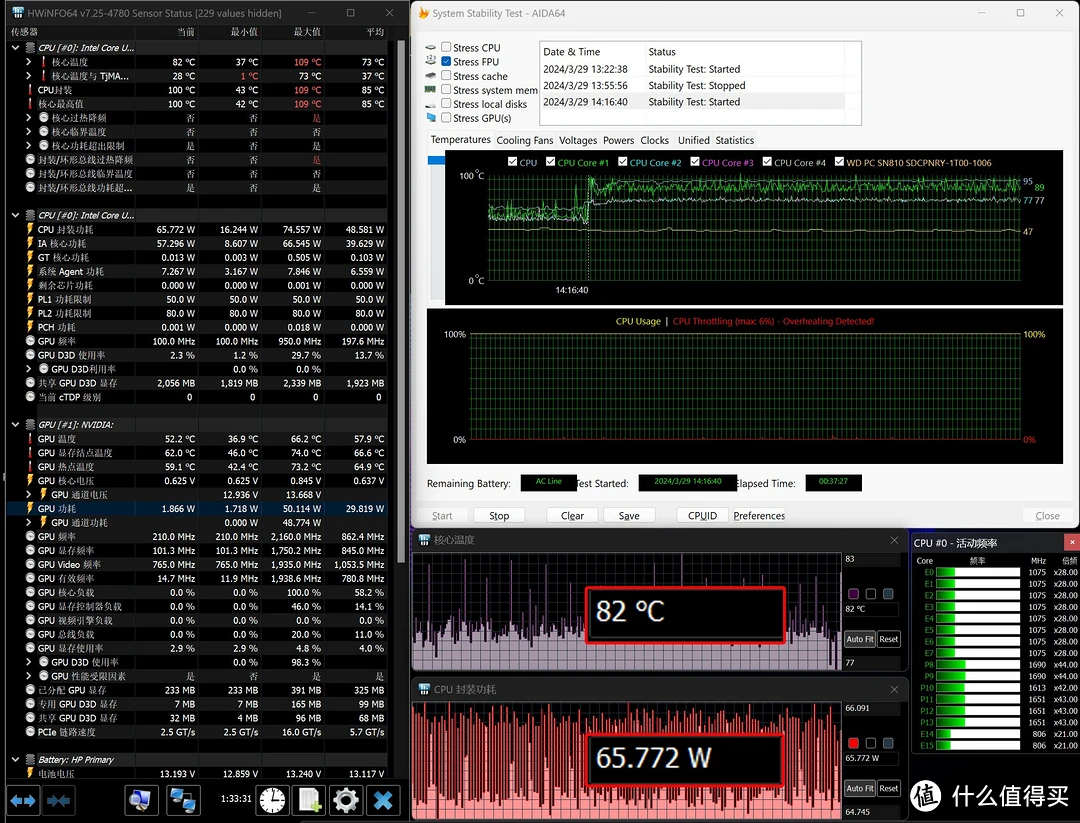The height and width of the screenshot is (823, 1080).
Task: Click the window icon of the 核心温度 graph
Action: pos(424,540)
